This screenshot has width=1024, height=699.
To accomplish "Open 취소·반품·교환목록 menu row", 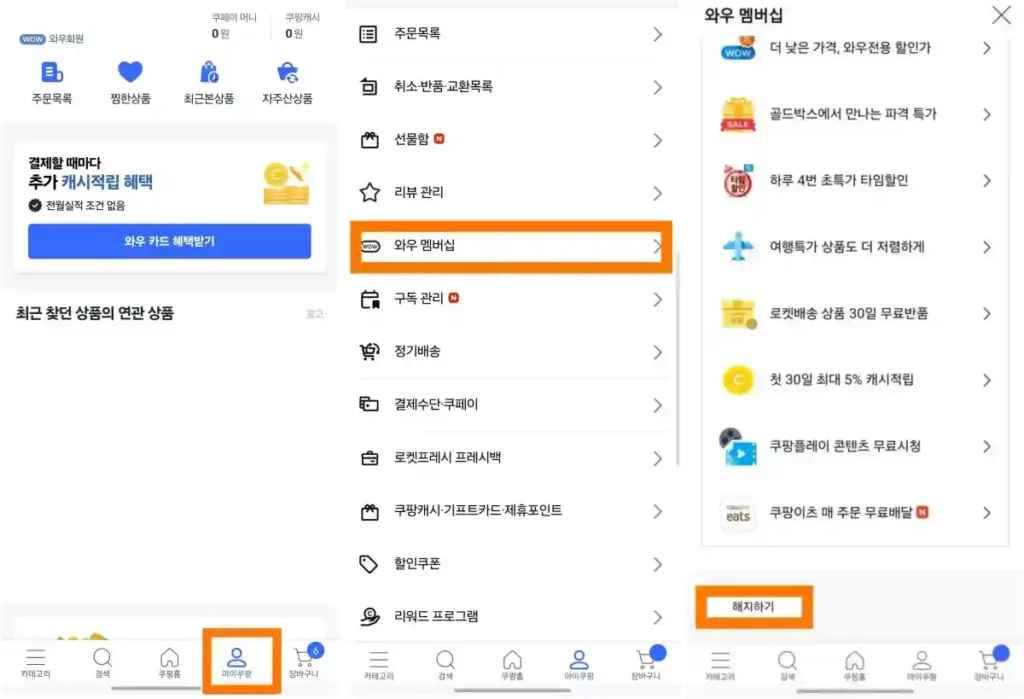I will (x=511, y=87).
